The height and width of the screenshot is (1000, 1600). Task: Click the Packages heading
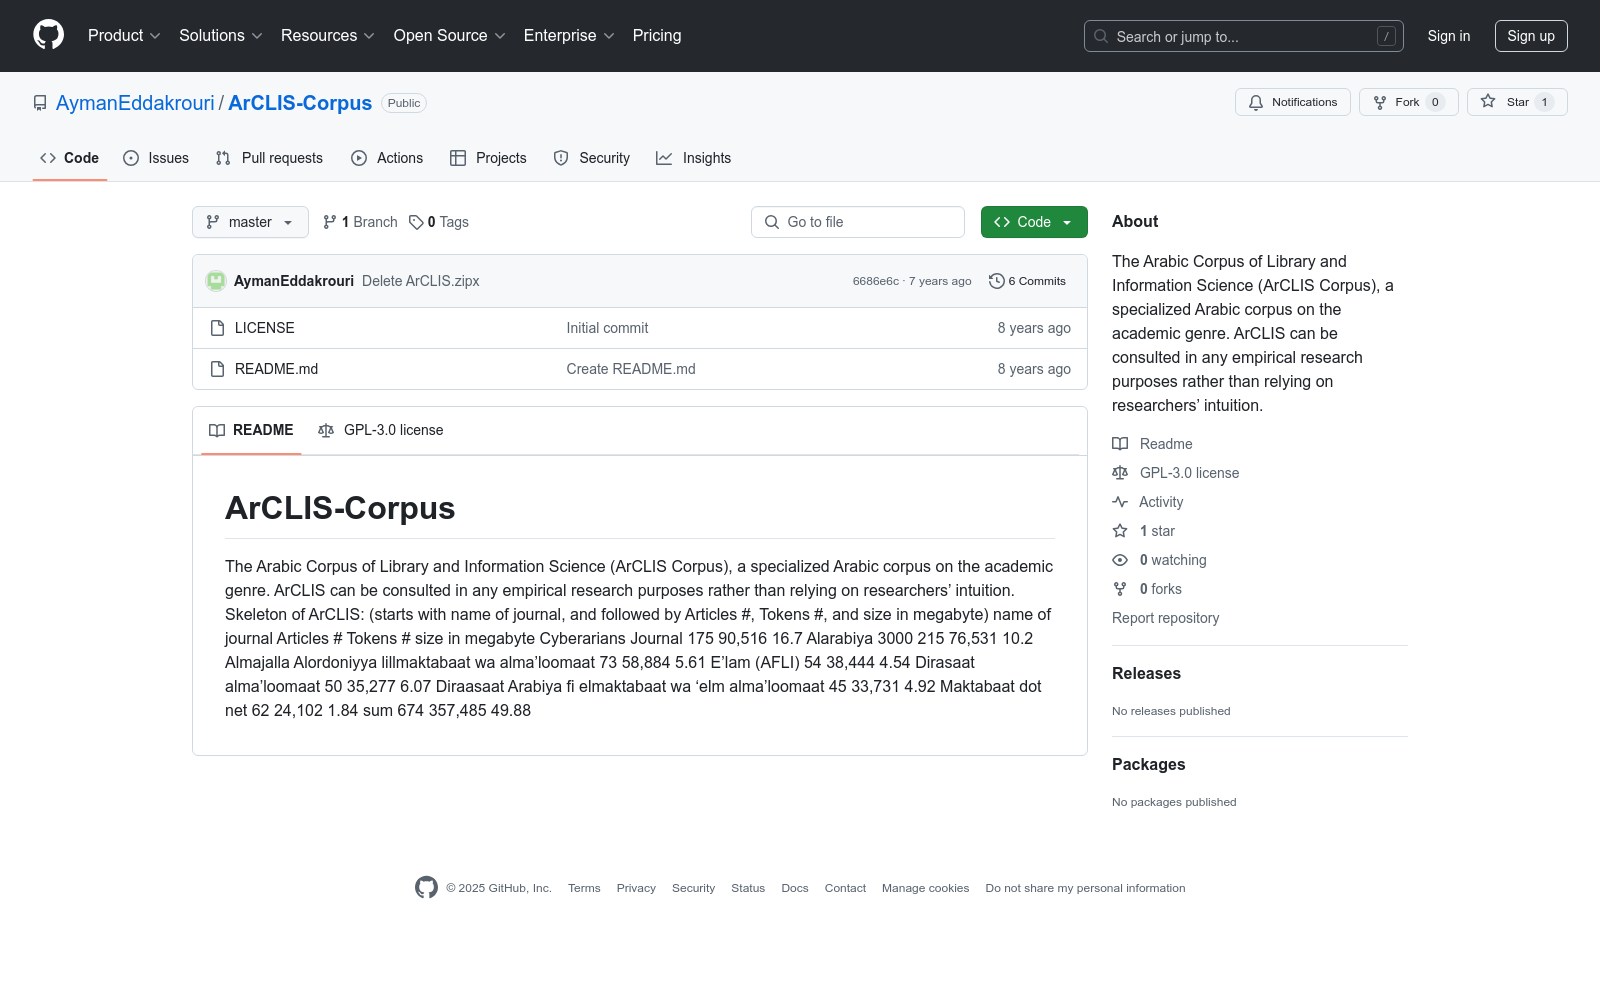[1149, 764]
